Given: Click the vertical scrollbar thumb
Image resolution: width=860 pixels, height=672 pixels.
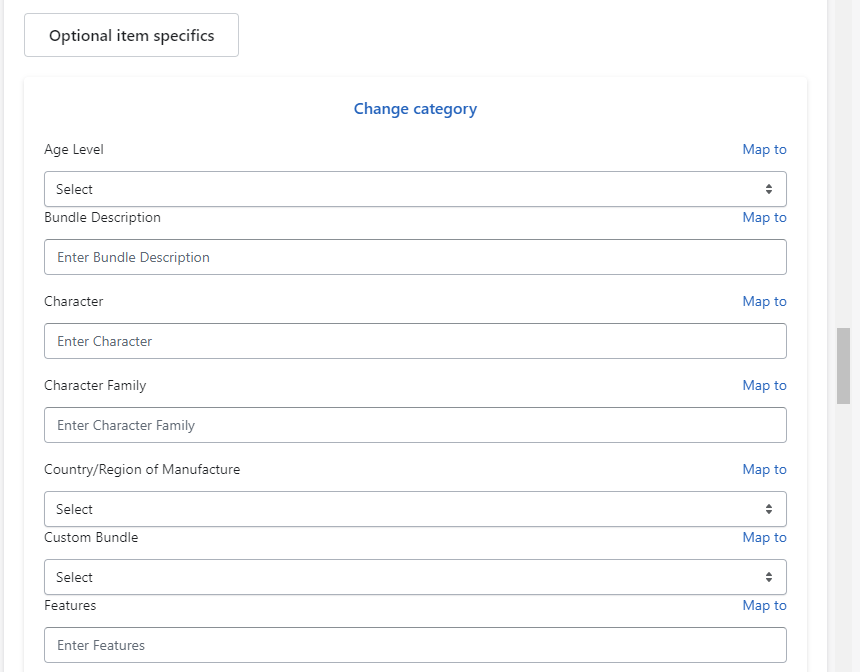Looking at the screenshot, I should [x=843, y=366].
